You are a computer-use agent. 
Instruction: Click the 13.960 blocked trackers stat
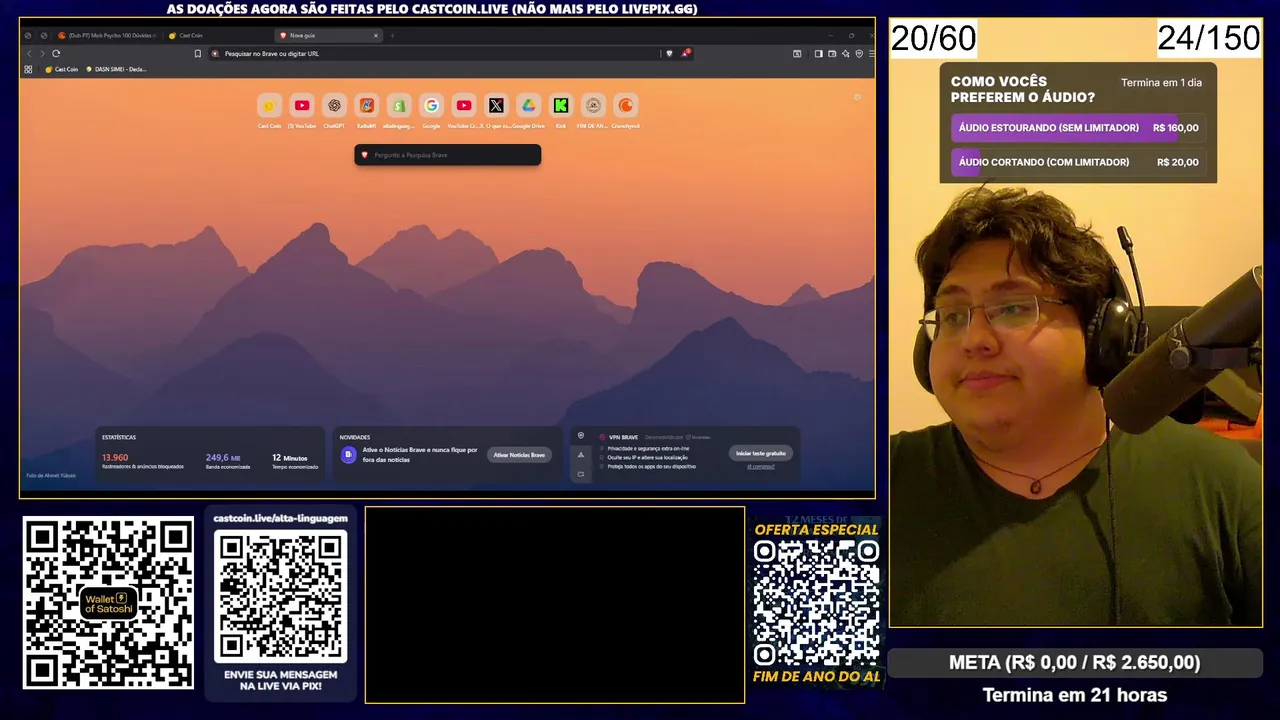coord(142,461)
